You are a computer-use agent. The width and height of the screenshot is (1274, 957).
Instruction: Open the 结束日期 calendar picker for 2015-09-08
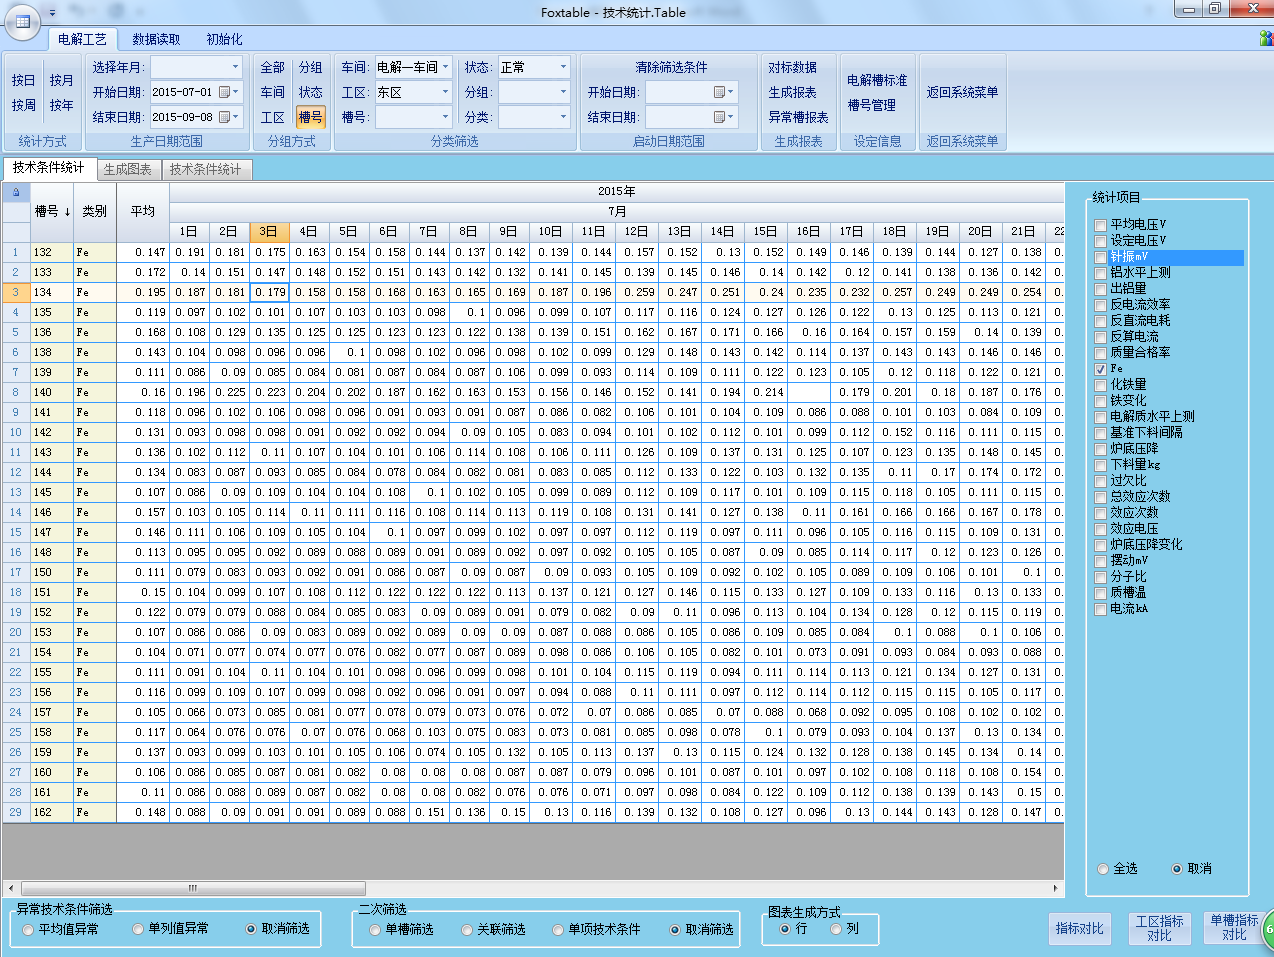coord(229,117)
